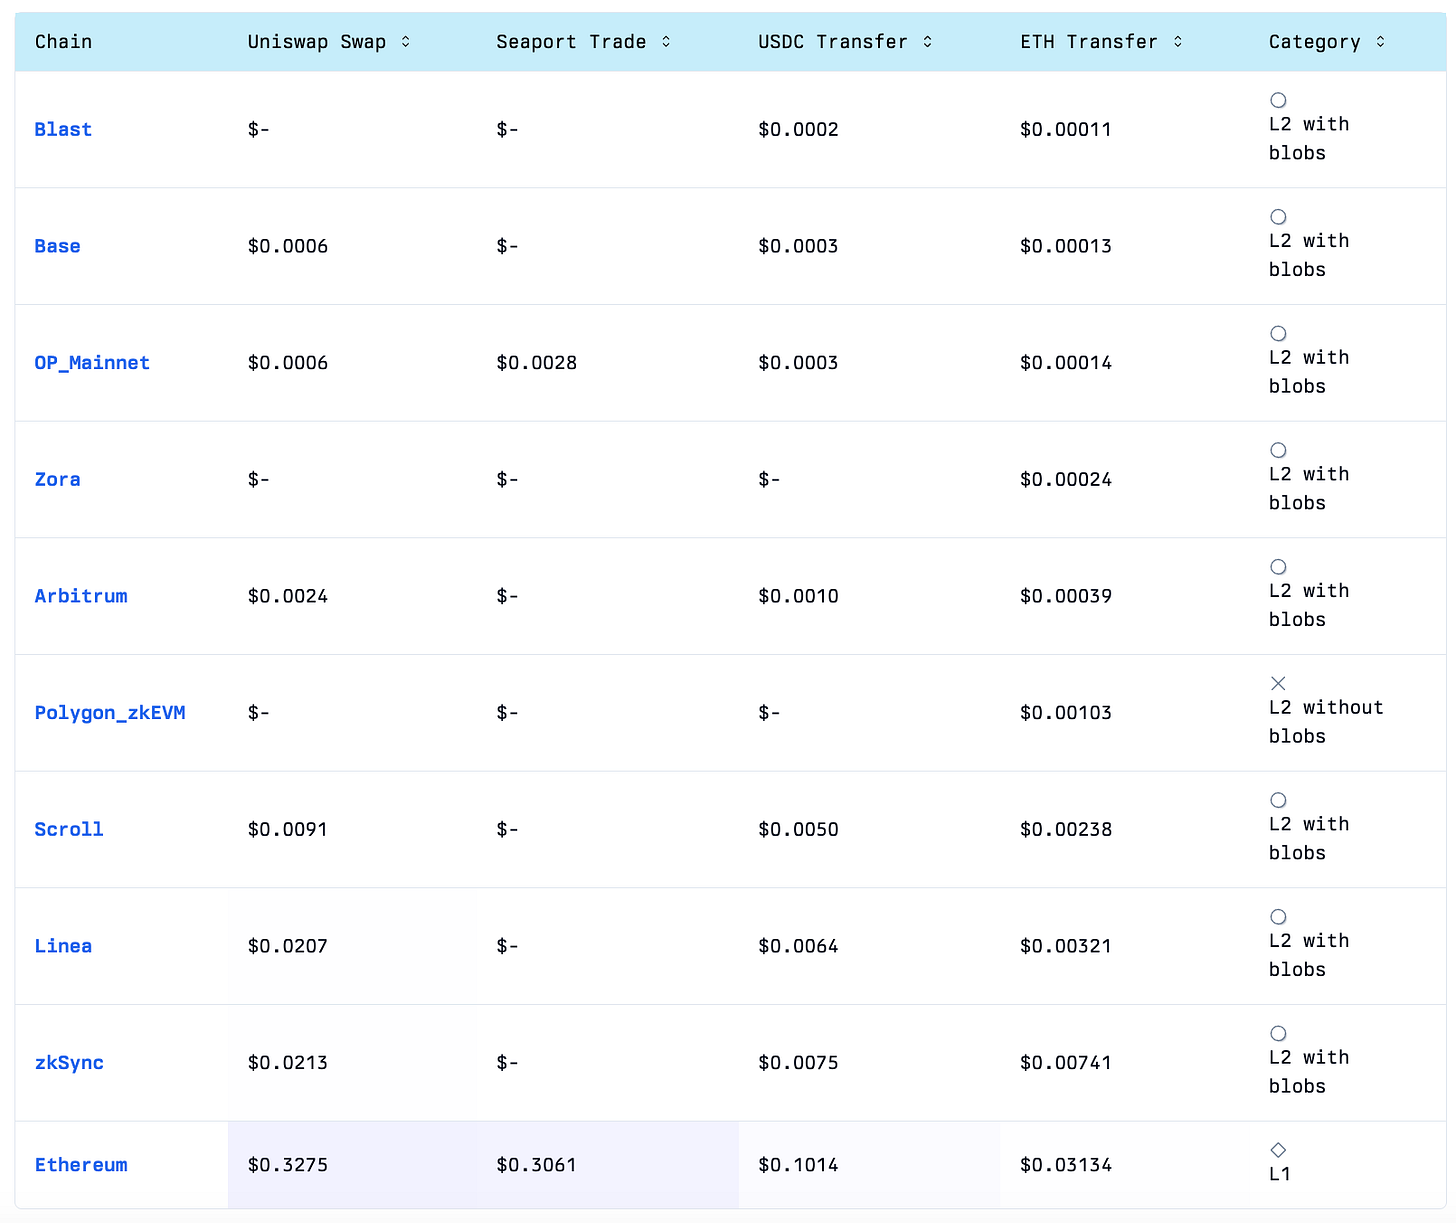Select Scroll USDC Transfer value $0.0050

tap(799, 829)
